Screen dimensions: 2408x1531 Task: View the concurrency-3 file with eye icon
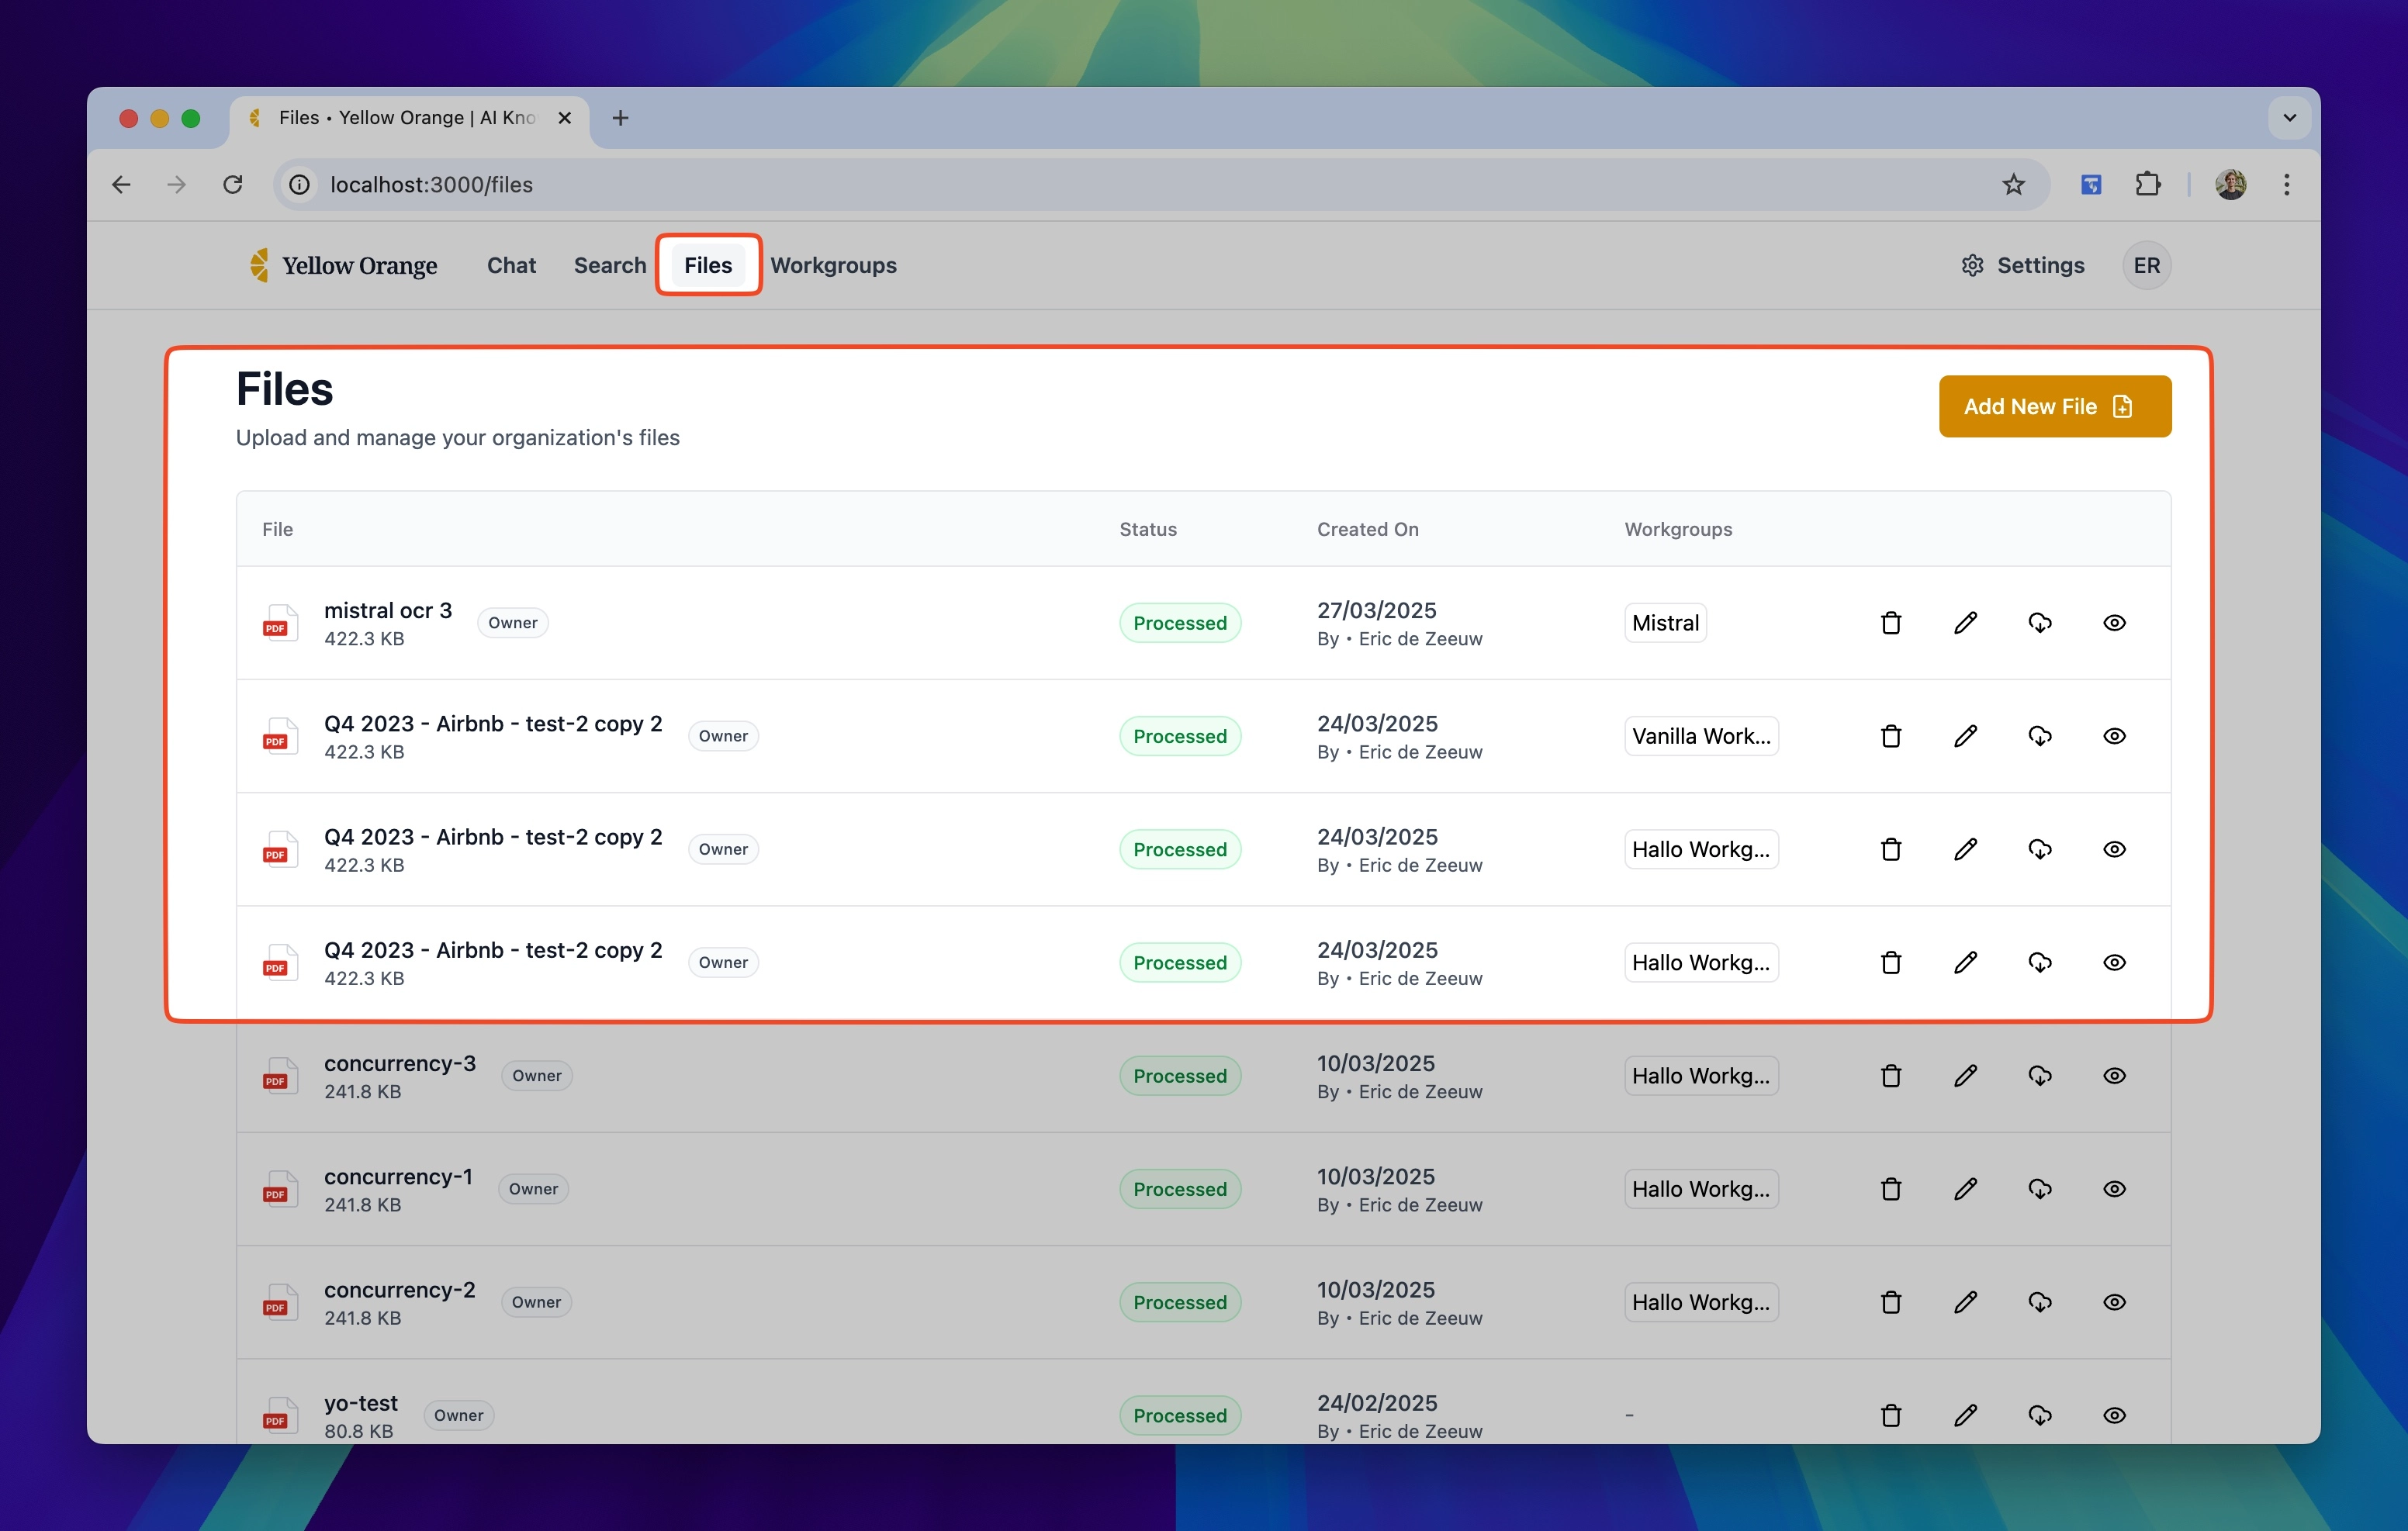pos(2114,1076)
